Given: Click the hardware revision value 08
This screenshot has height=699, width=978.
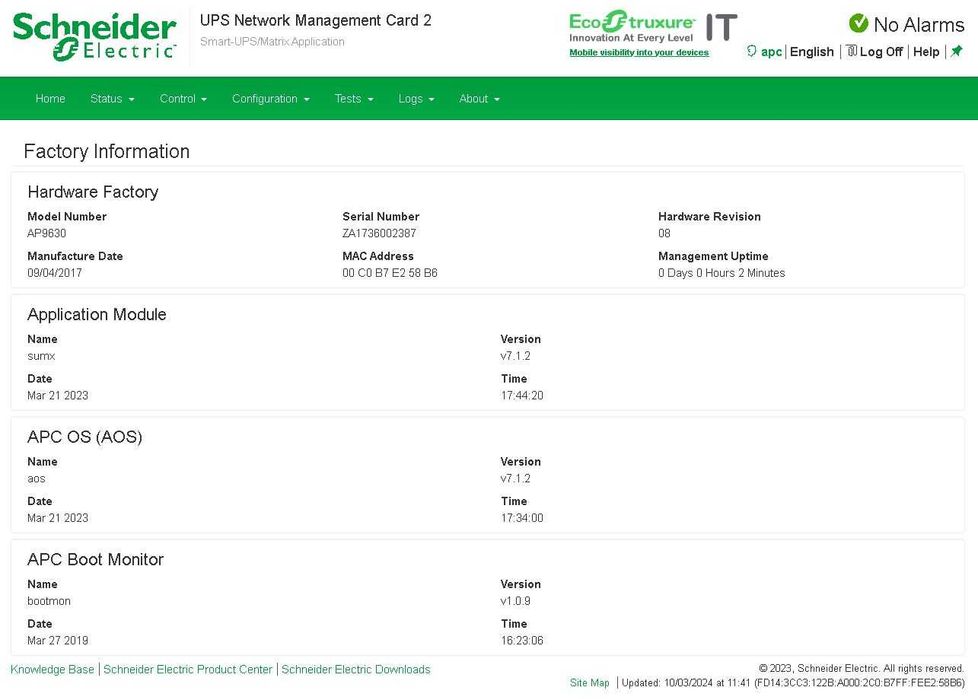Looking at the screenshot, I should coord(664,233).
